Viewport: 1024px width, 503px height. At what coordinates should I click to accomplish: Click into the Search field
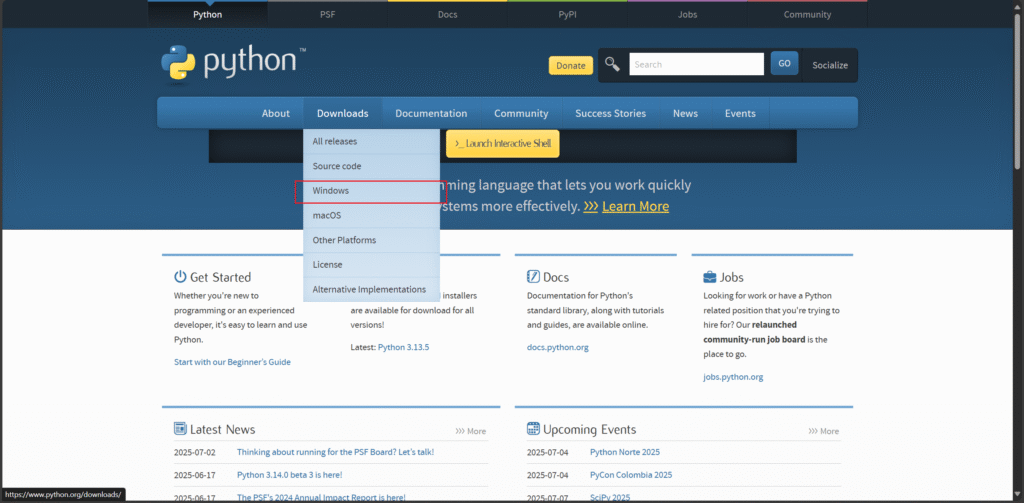[696, 64]
